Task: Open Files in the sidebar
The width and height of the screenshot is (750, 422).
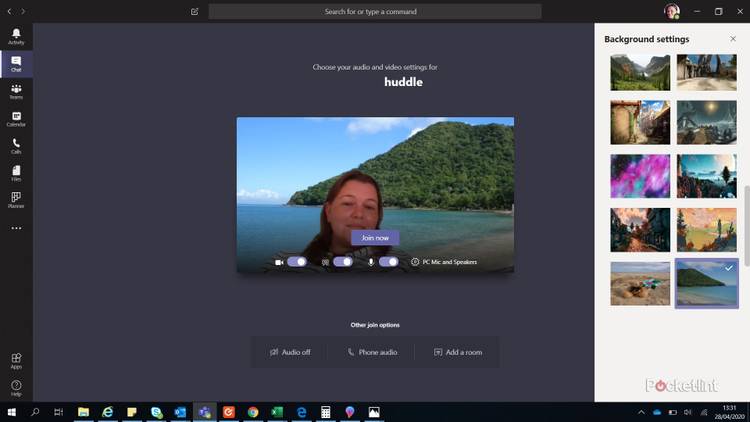Action: 16,172
